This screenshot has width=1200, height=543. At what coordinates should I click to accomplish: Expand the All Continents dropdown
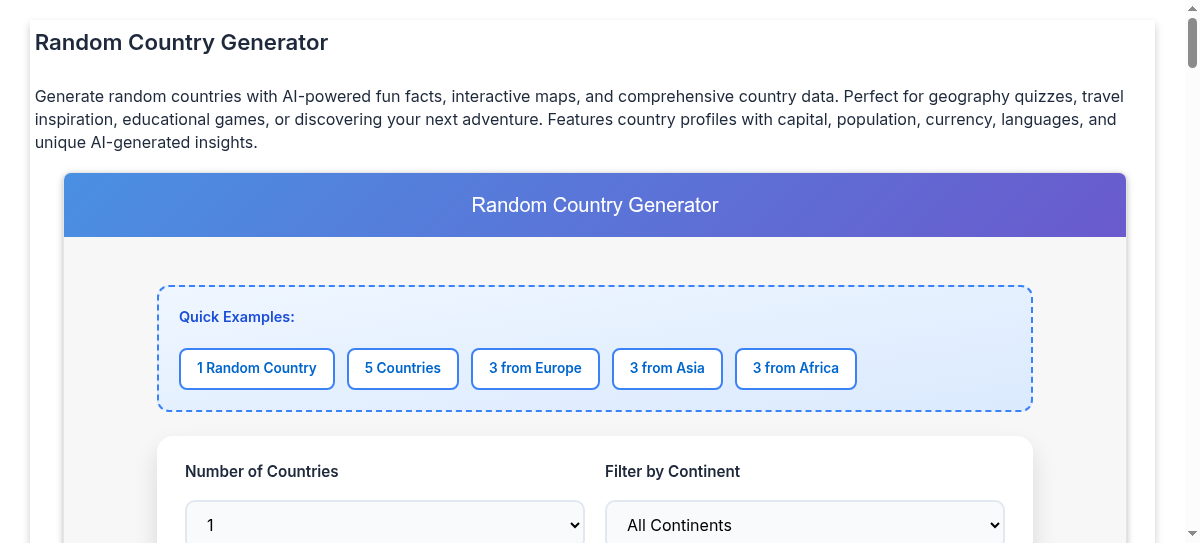(x=804, y=524)
